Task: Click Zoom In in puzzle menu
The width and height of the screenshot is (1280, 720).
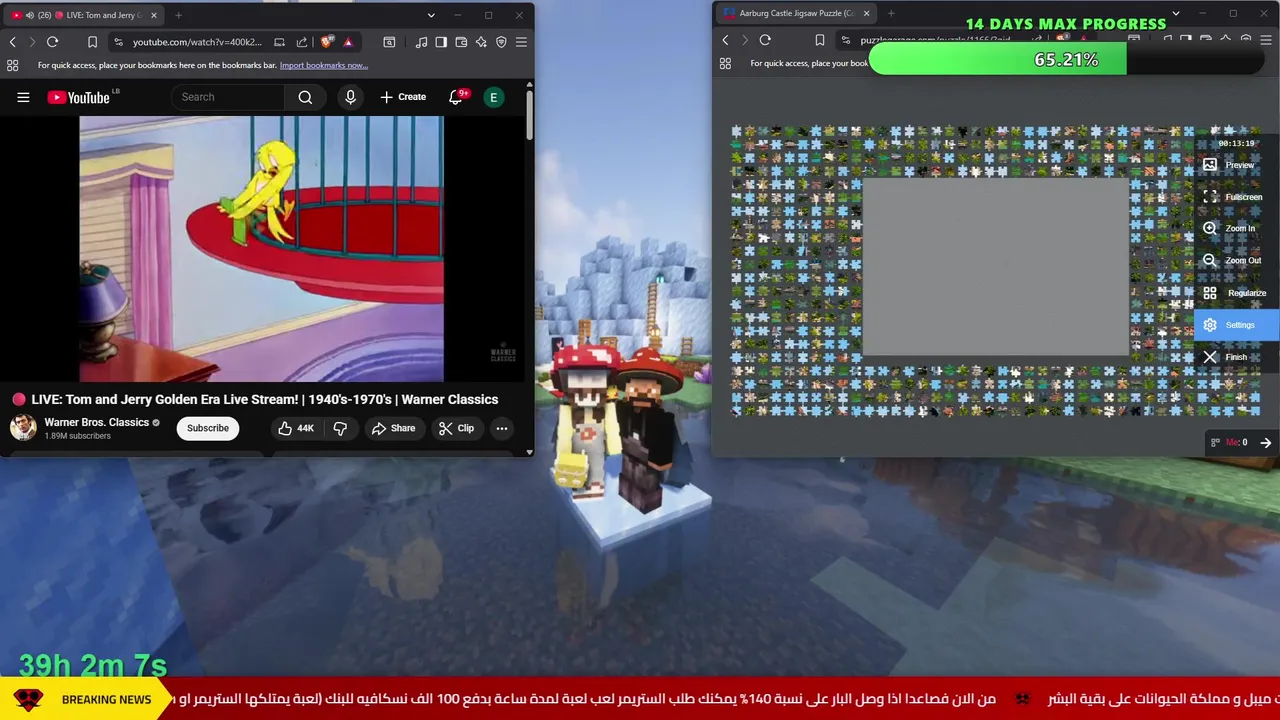Action: pyautogui.click(x=1237, y=229)
